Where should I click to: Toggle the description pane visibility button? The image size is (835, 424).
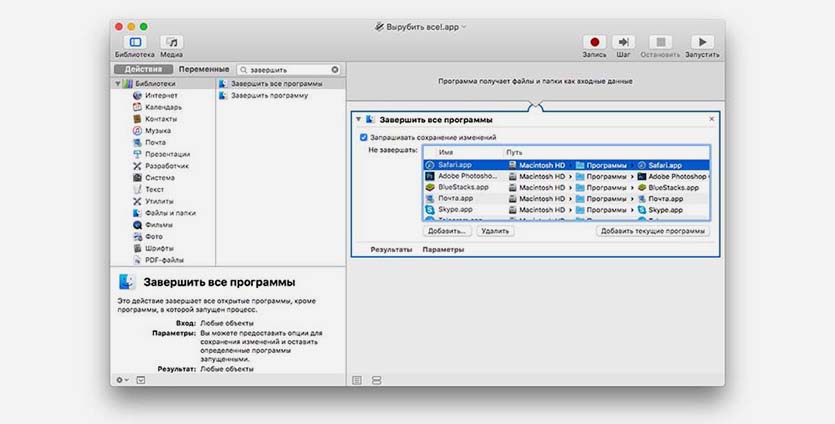[x=141, y=380]
